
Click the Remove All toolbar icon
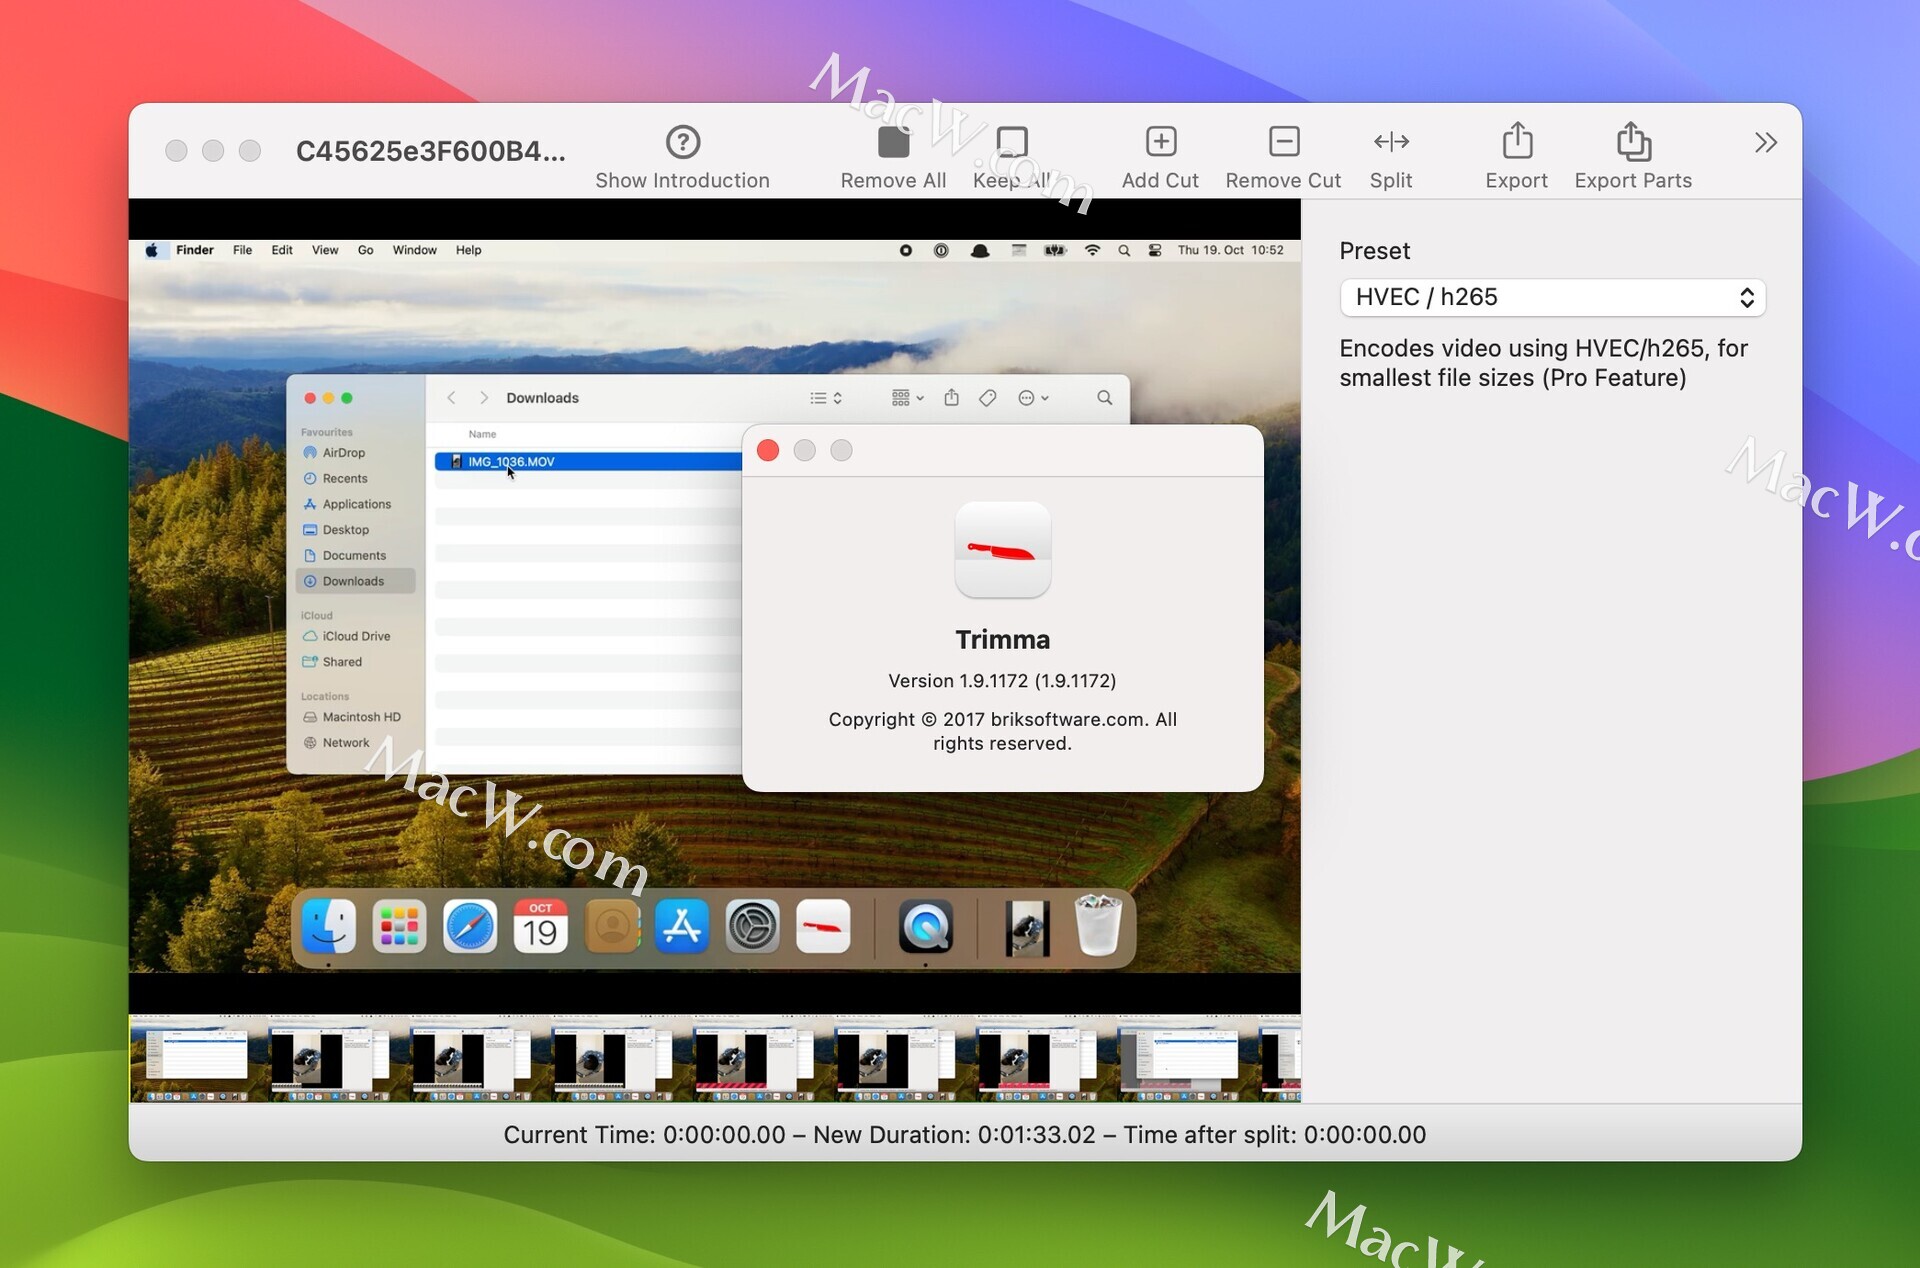[x=893, y=142]
